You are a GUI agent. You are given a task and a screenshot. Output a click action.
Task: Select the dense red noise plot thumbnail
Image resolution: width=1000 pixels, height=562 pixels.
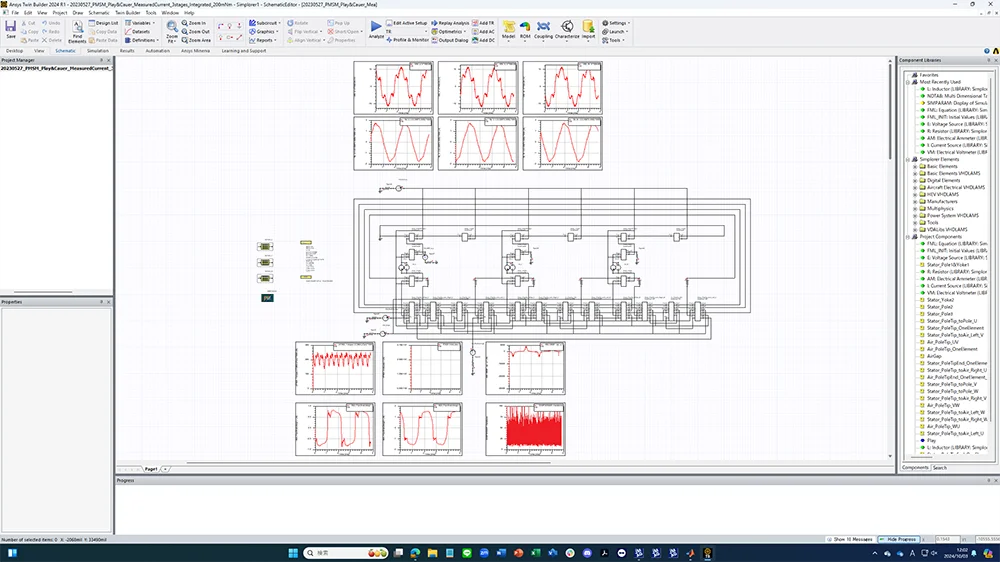(525, 429)
